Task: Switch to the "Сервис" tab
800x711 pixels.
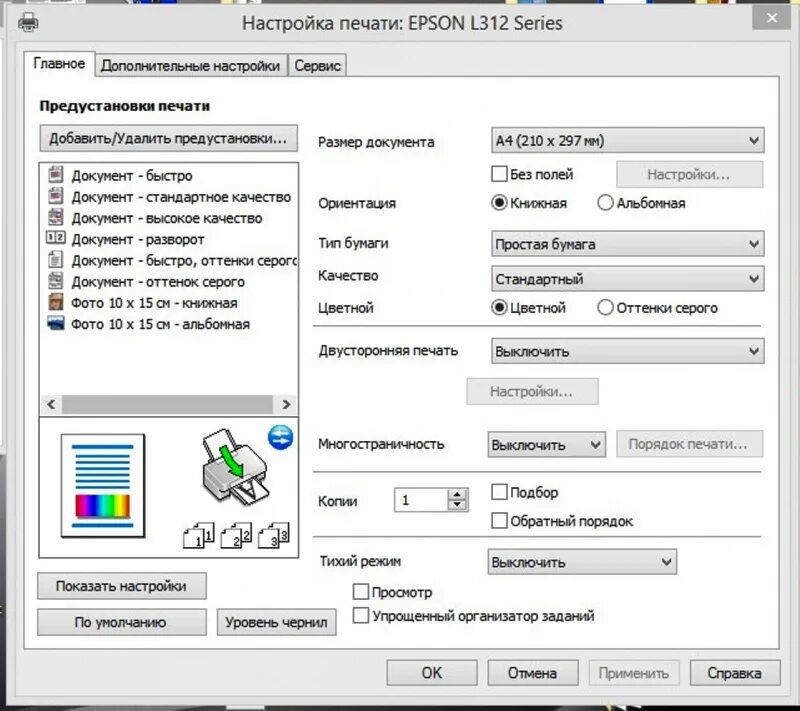Action: (317, 66)
